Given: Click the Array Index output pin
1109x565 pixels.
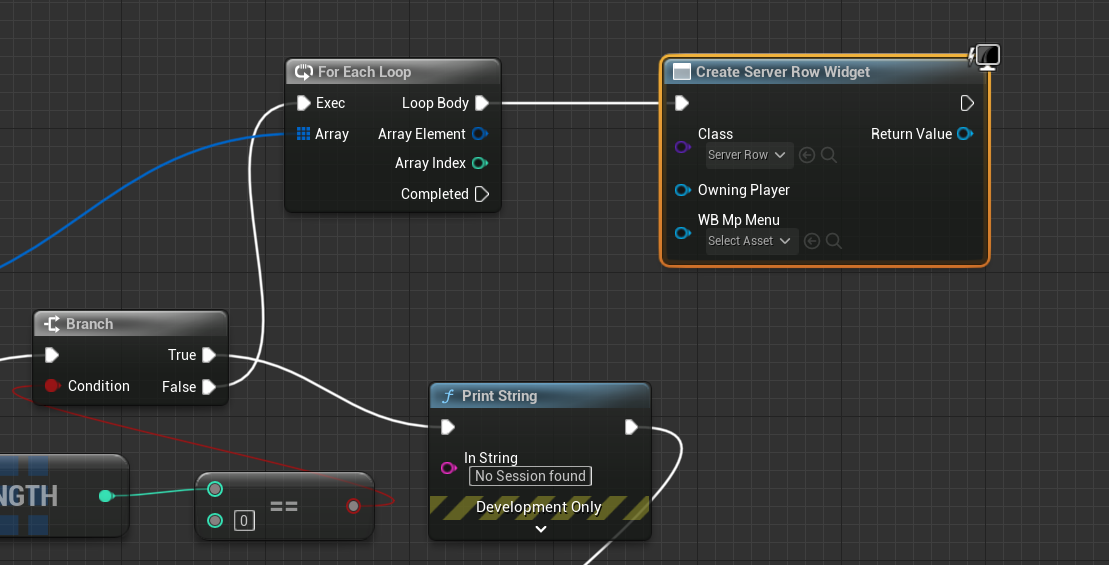Looking at the screenshot, I should click(x=480, y=163).
